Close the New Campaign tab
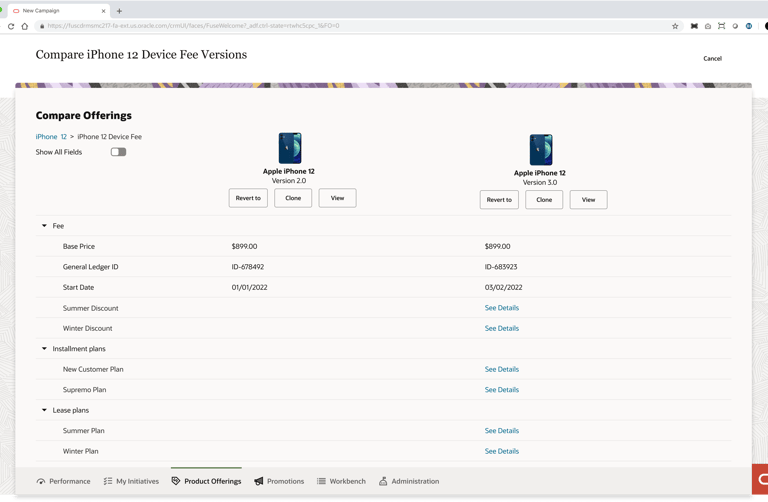The height and width of the screenshot is (502, 768). (103, 11)
